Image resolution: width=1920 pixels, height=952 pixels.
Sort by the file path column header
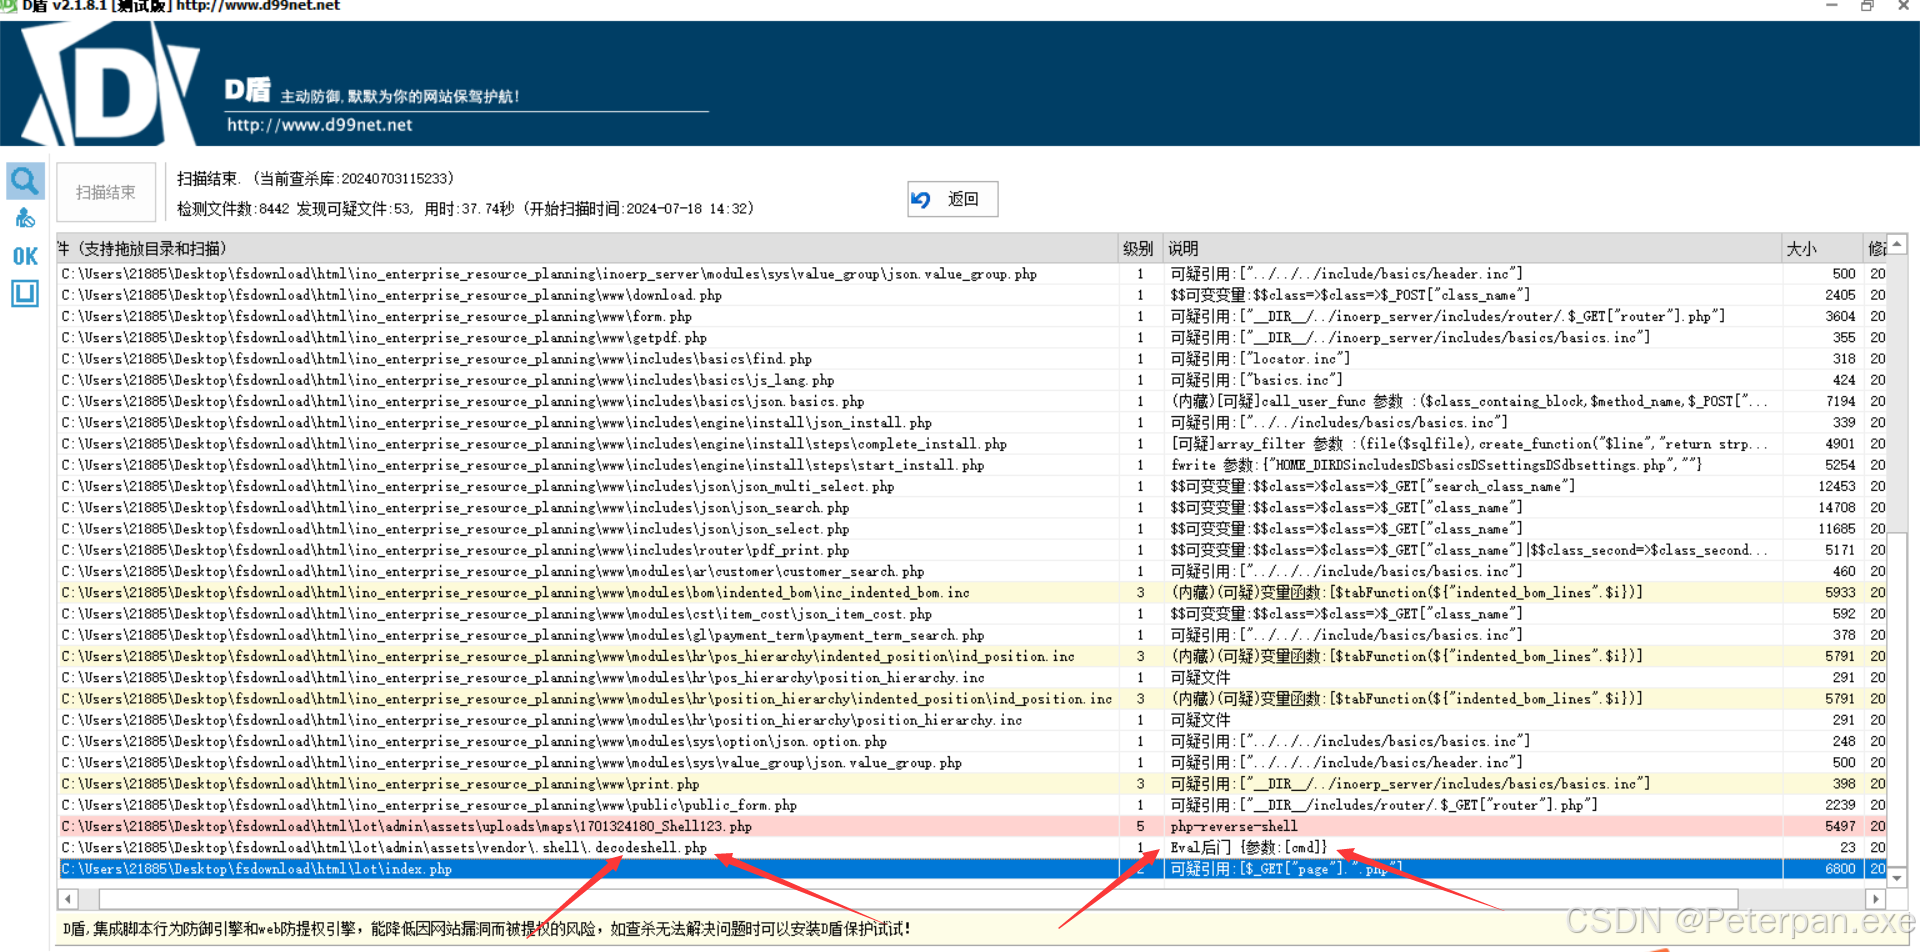(x=587, y=248)
